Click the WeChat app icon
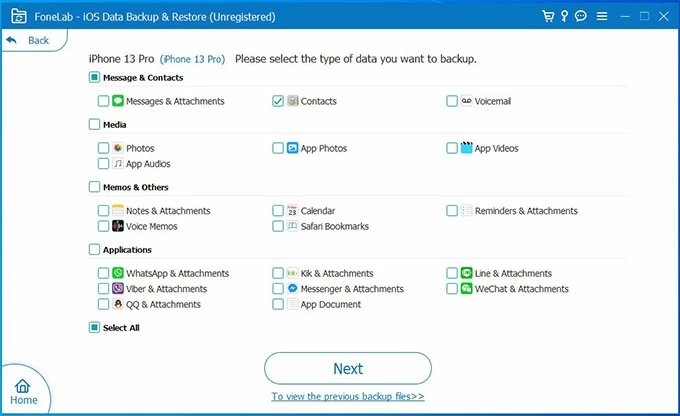The image size is (680, 416). coord(466,289)
